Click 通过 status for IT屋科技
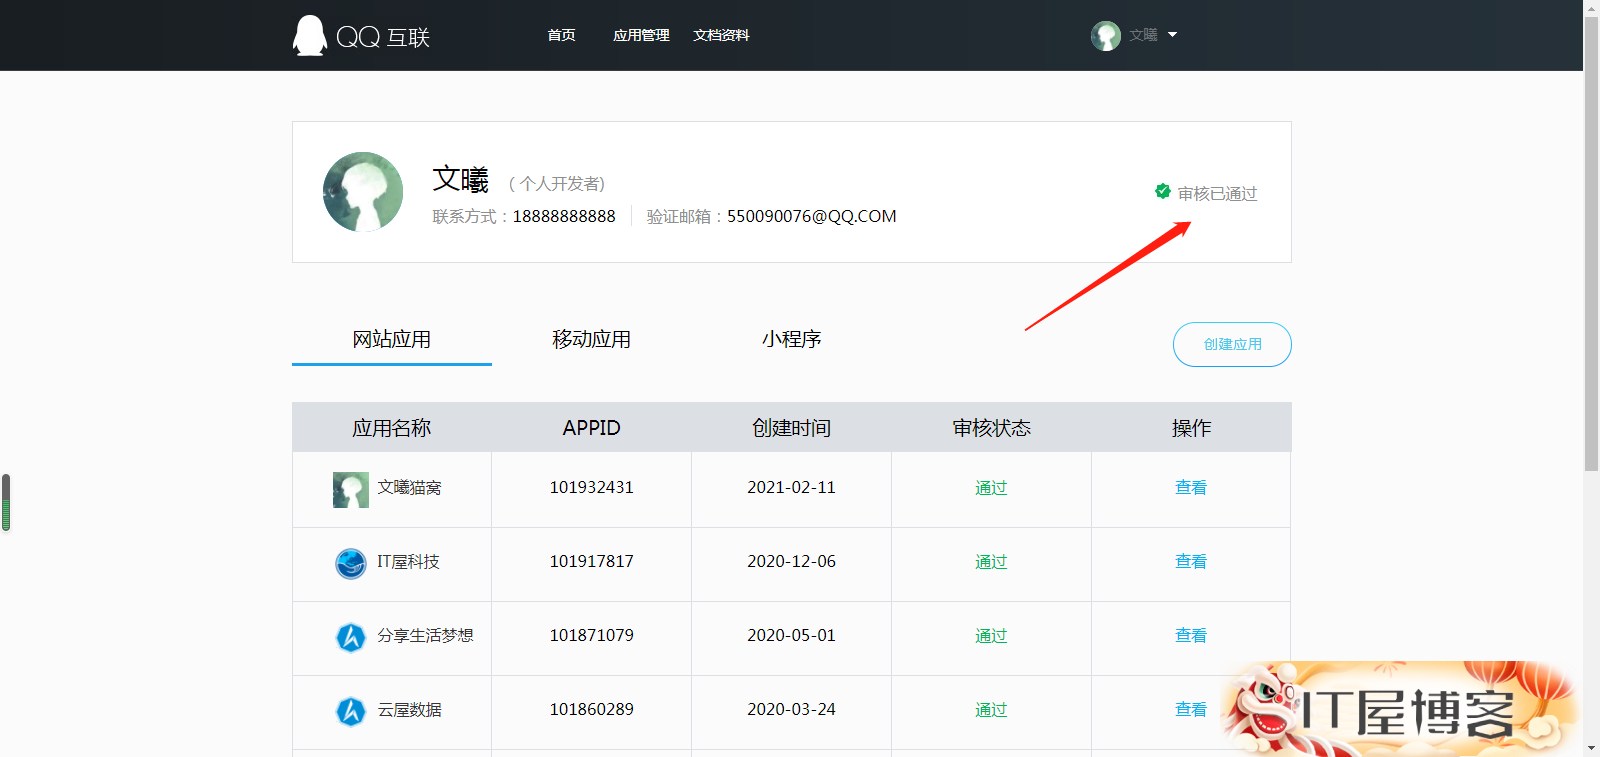 pyautogui.click(x=991, y=562)
